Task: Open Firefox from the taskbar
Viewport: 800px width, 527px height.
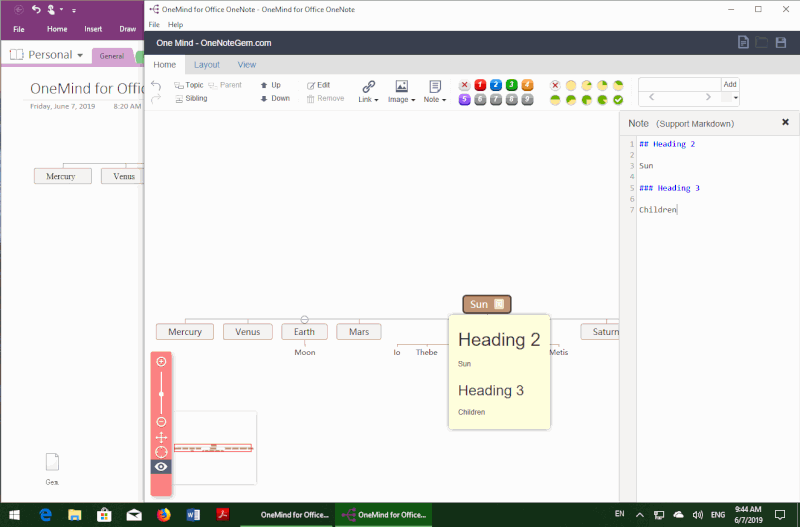Action: tap(164, 515)
